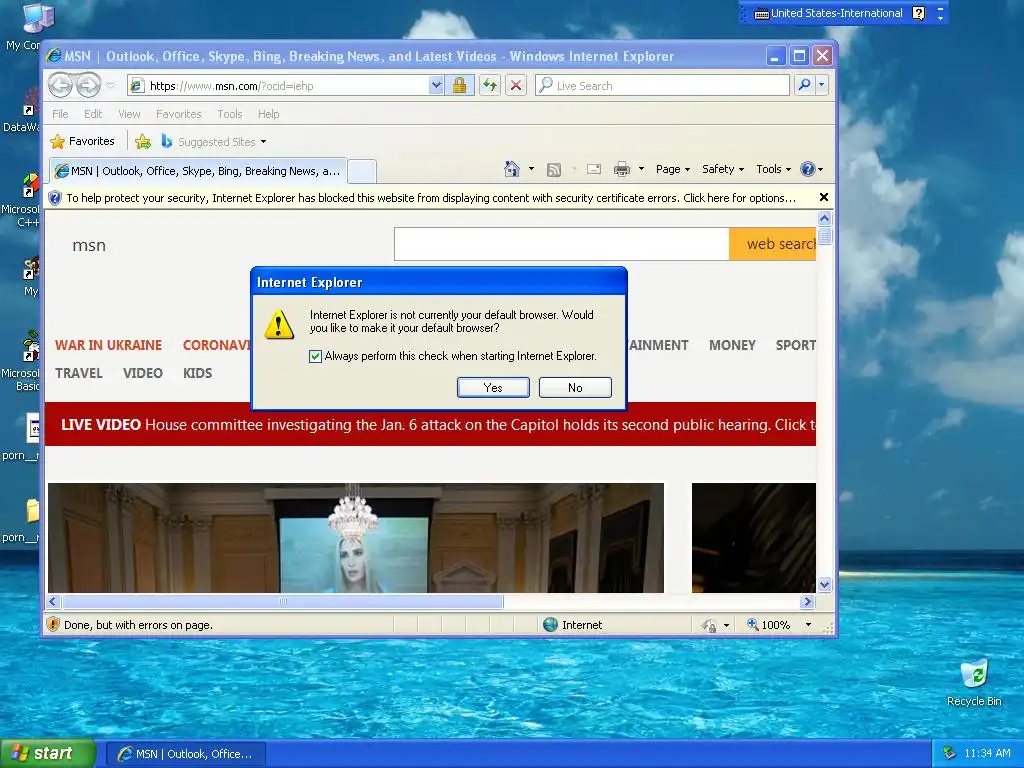
Task: Click the Internet zone globe icon
Action: tap(551, 625)
